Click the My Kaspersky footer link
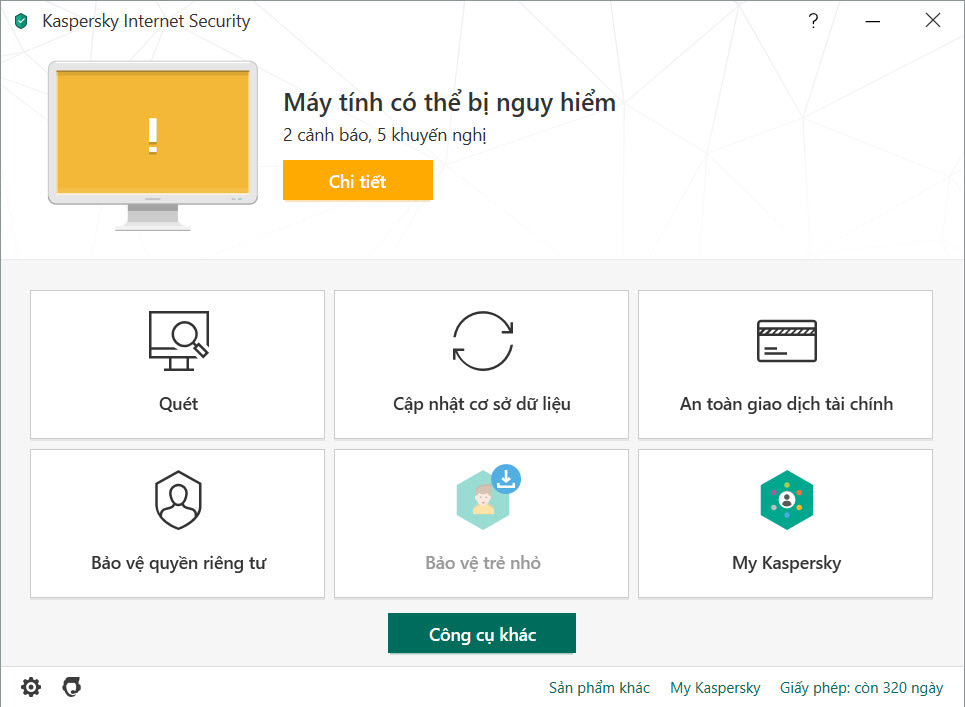965x707 pixels. (x=715, y=687)
